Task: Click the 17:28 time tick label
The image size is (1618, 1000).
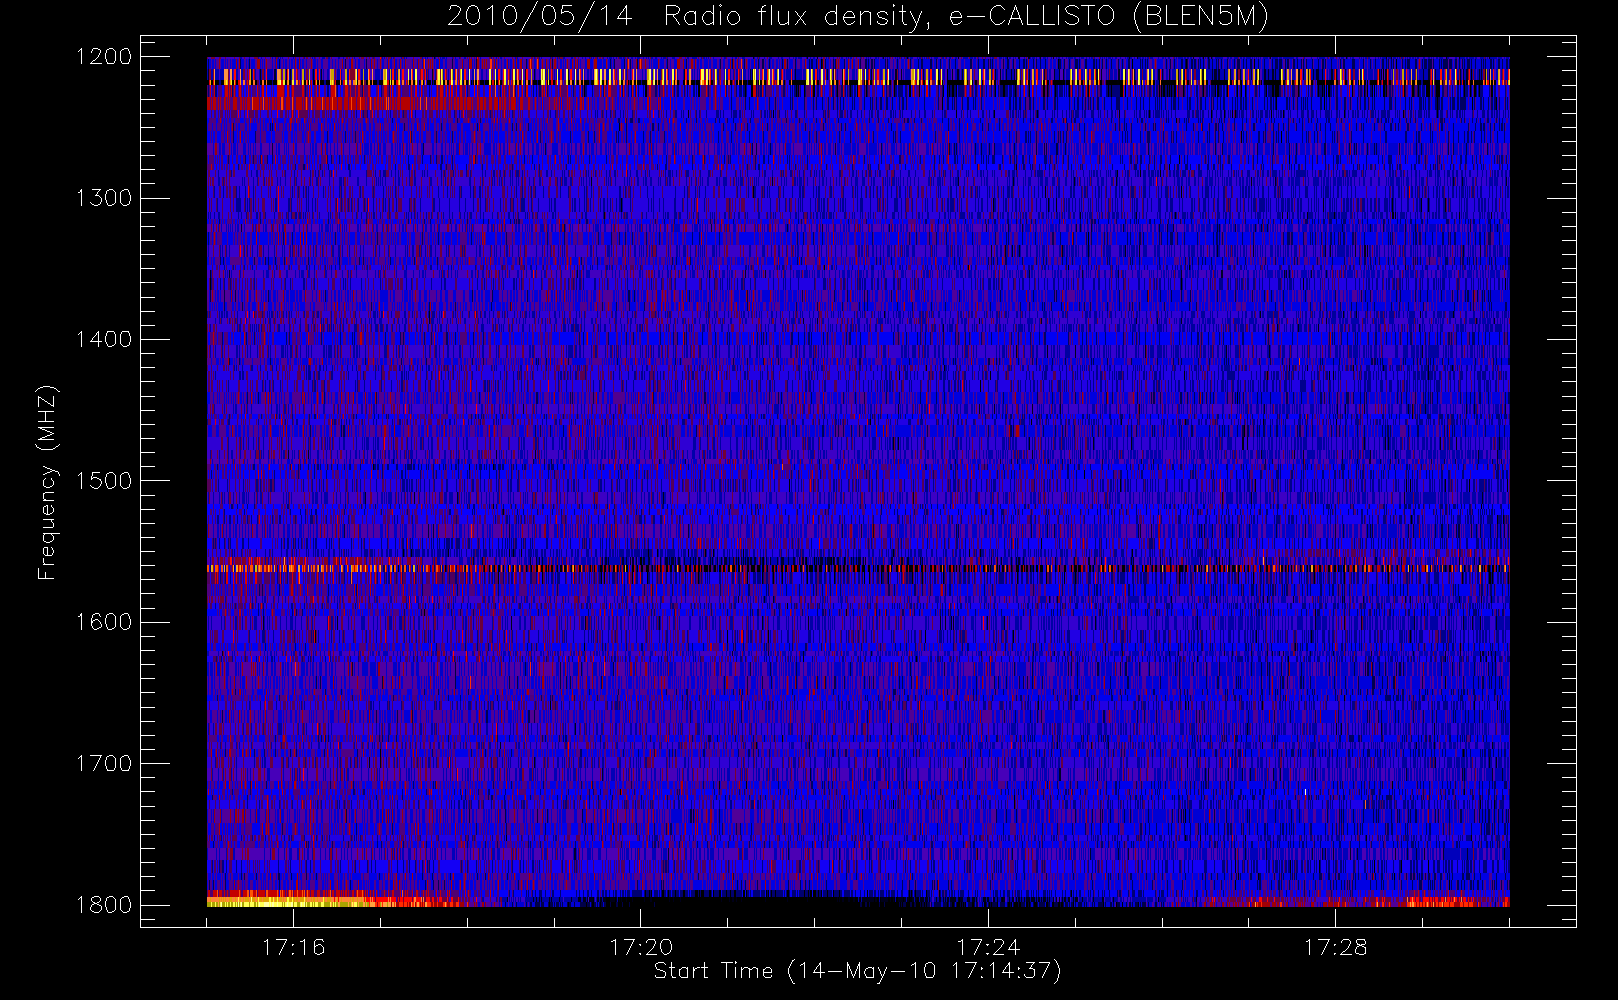Action: [1335, 947]
